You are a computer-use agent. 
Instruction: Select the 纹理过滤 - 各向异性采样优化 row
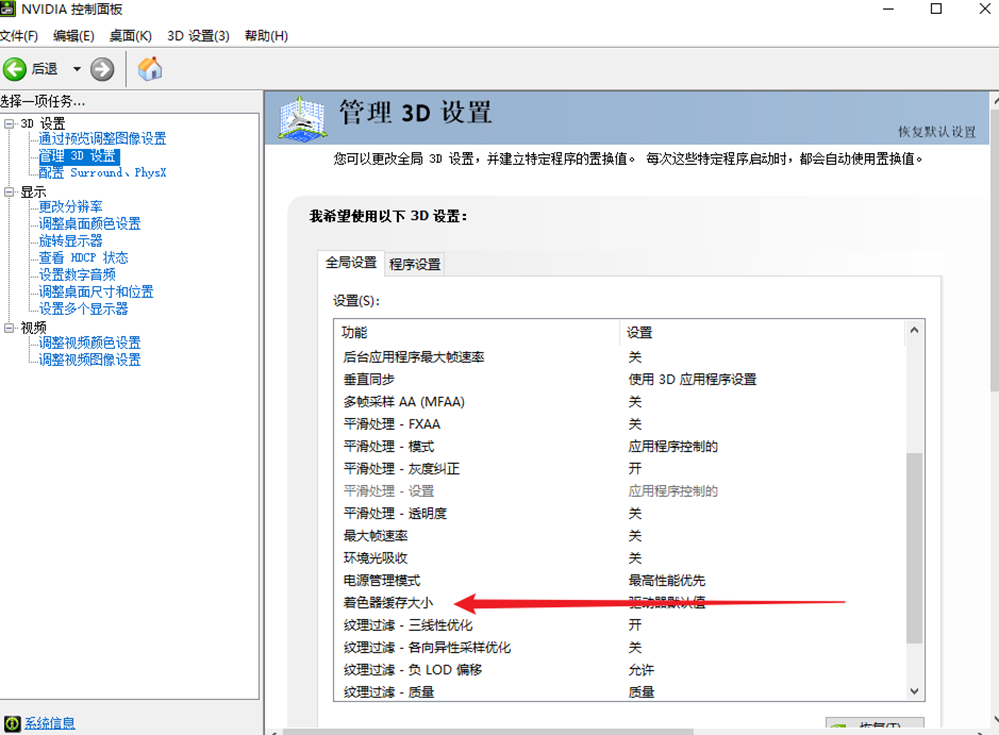tap(619, 647)
